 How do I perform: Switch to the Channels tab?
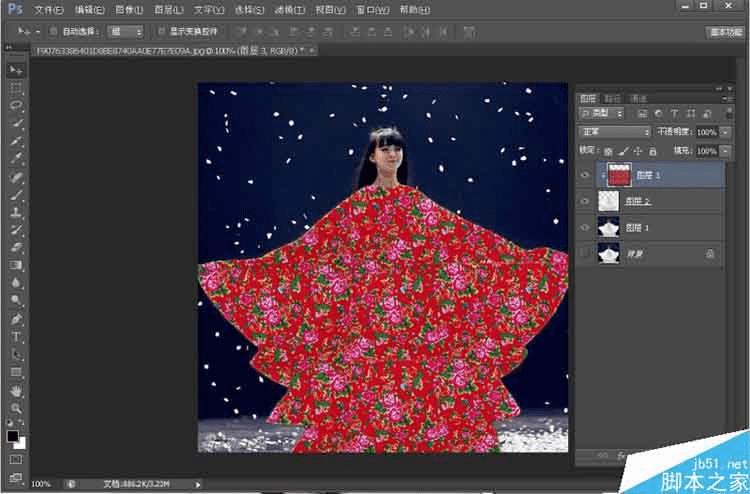[612, 98]
